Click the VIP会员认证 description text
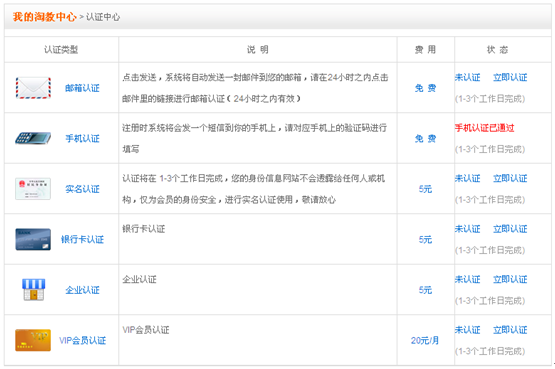 [x=146, y=330]
